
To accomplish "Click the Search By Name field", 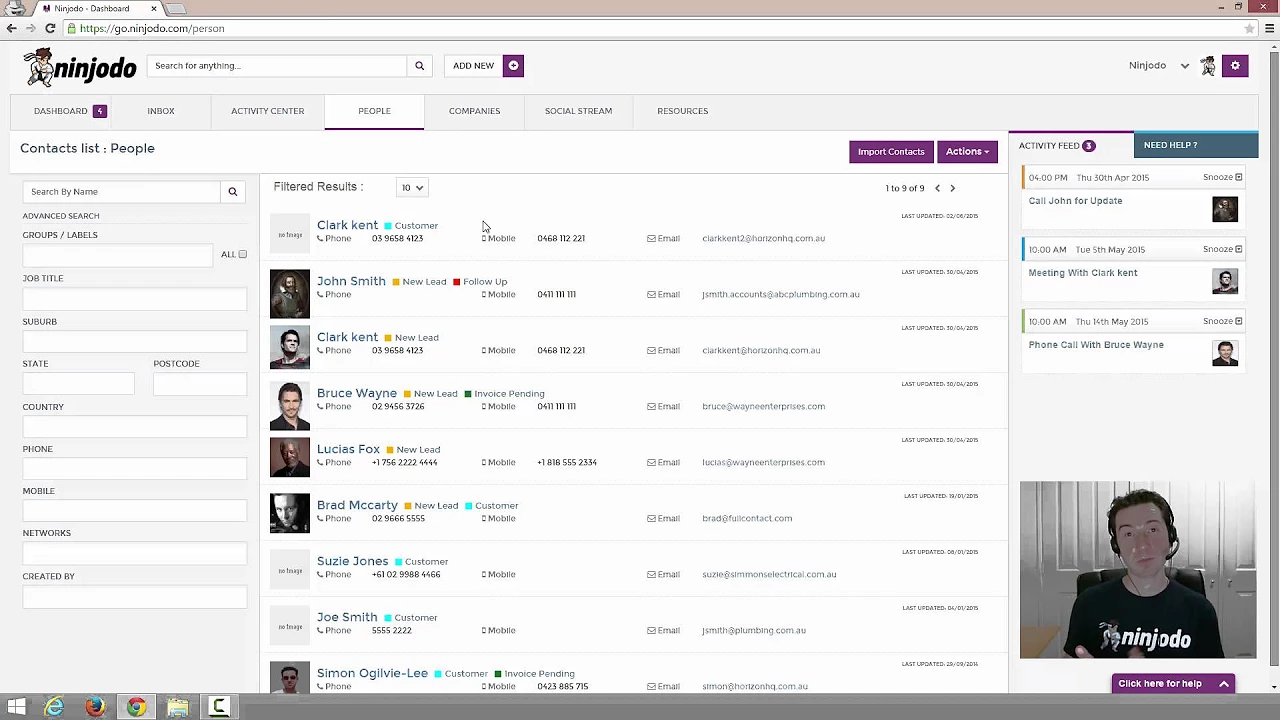I will (x=121, y=192).
